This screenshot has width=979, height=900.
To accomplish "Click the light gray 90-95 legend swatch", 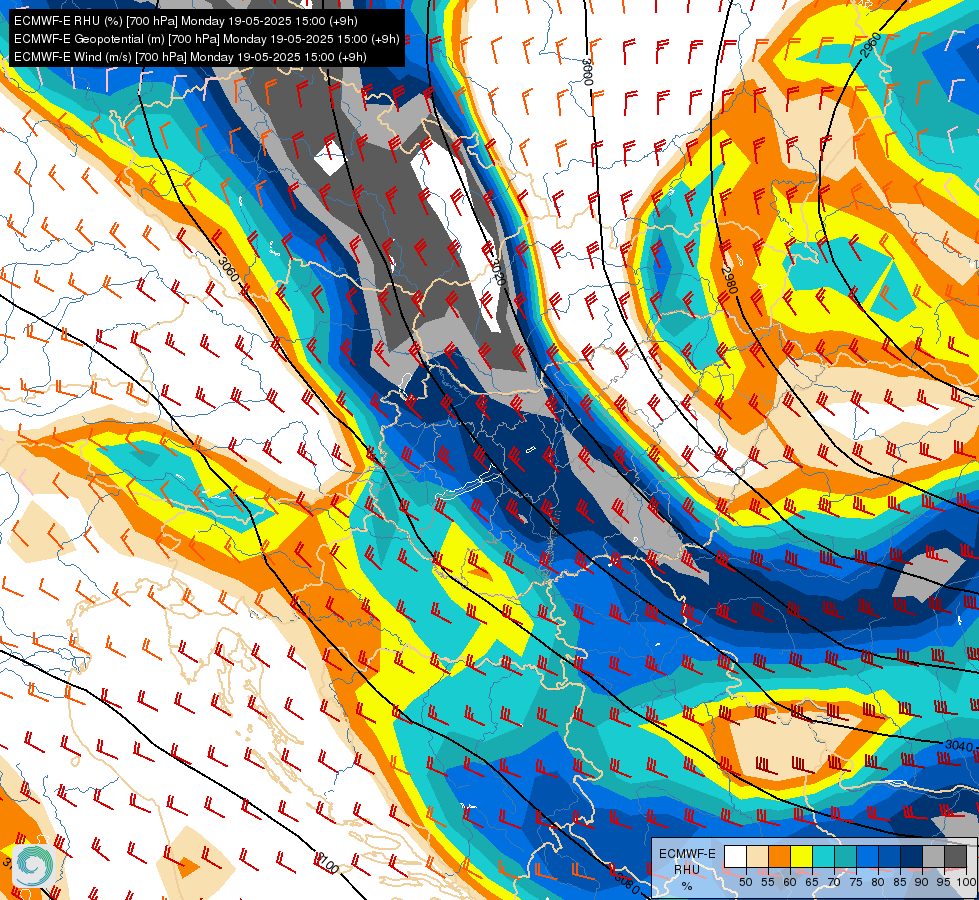I will pyautogui.click(x=933, y=856).
